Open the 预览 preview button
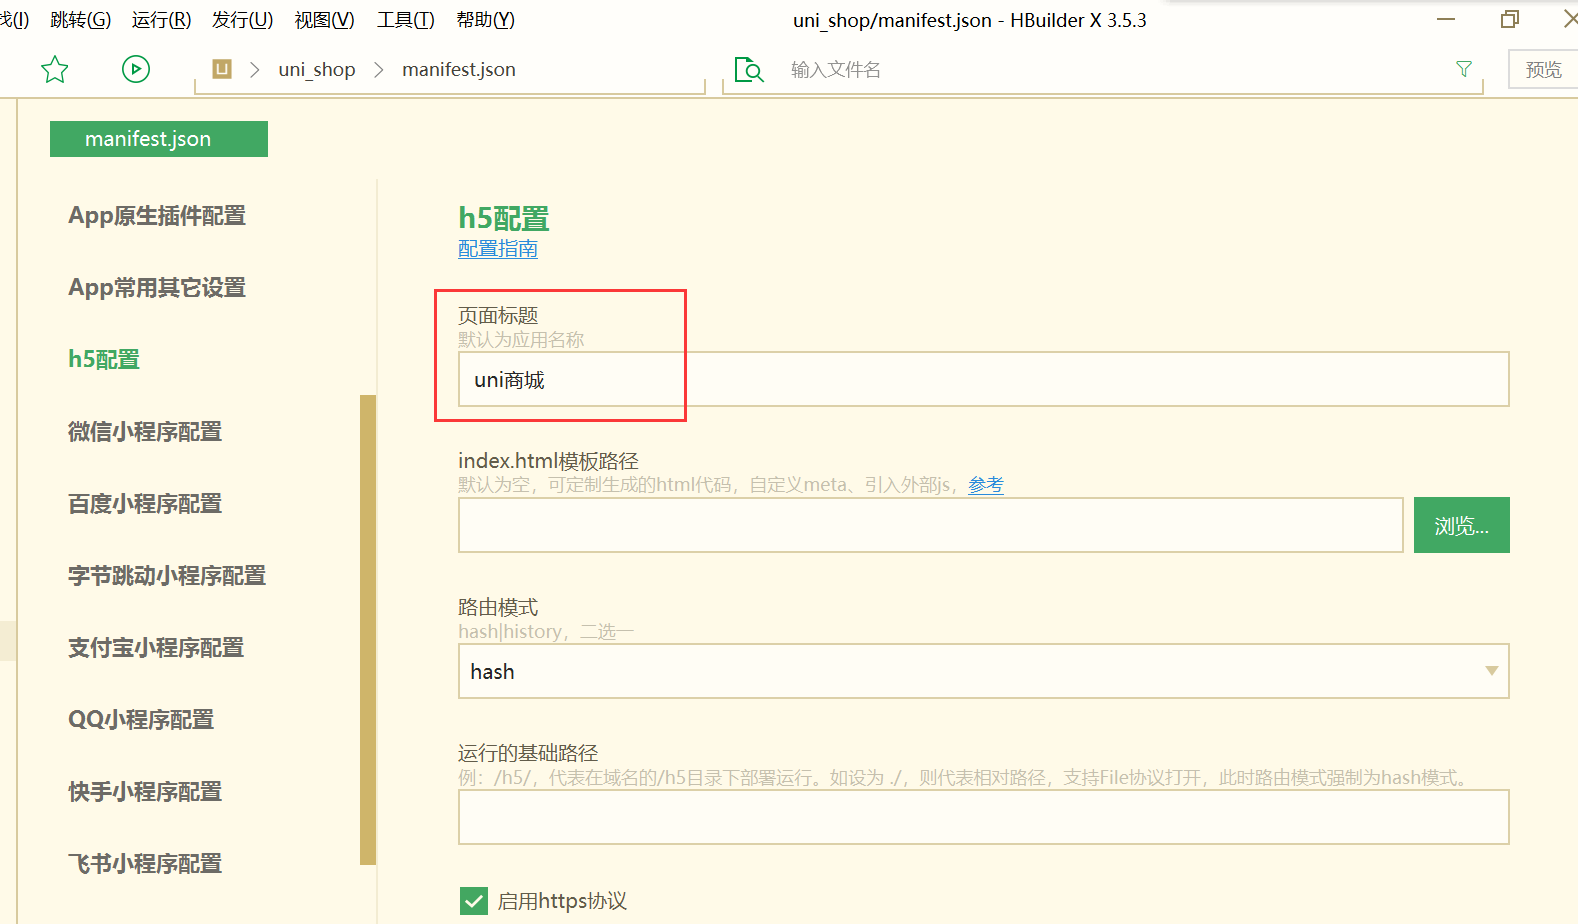Image resolution: width=1578 pixels, height=924 pixels. coord(1543,69)
